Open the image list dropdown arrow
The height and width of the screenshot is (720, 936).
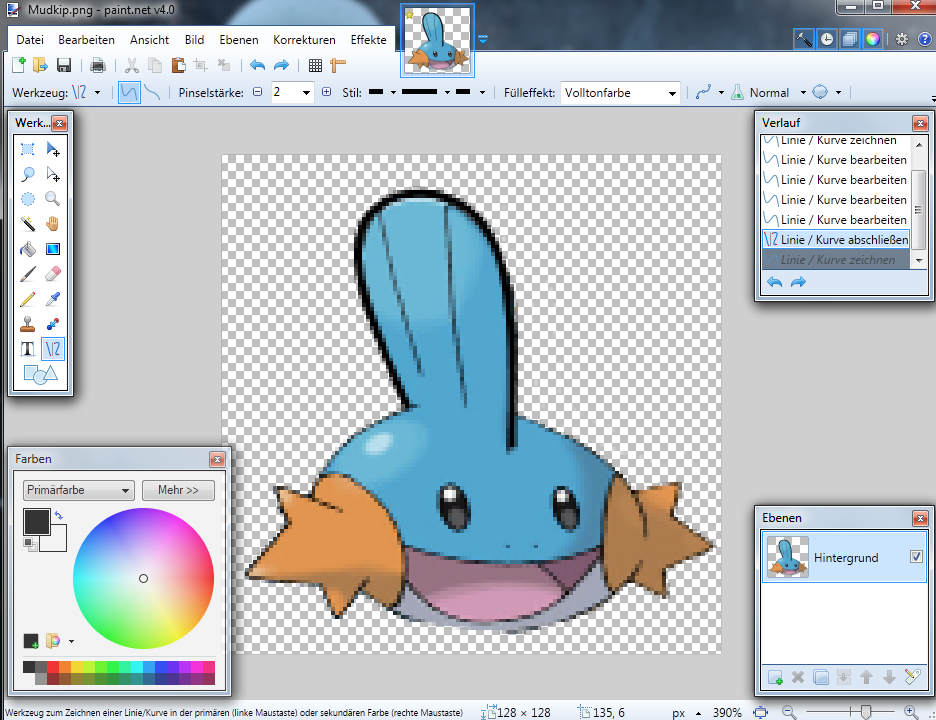pos(483,39)
